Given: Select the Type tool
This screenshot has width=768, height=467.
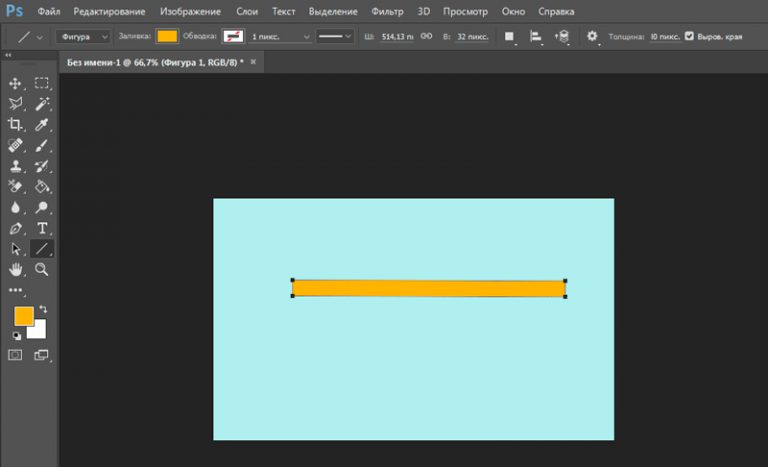Looking at the screenshot, I should point(42,228).
